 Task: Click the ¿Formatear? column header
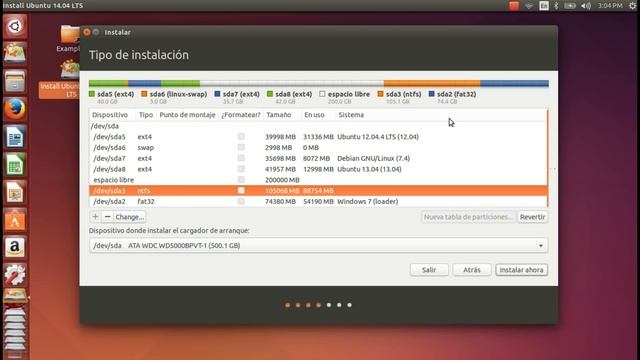point(241,115)
